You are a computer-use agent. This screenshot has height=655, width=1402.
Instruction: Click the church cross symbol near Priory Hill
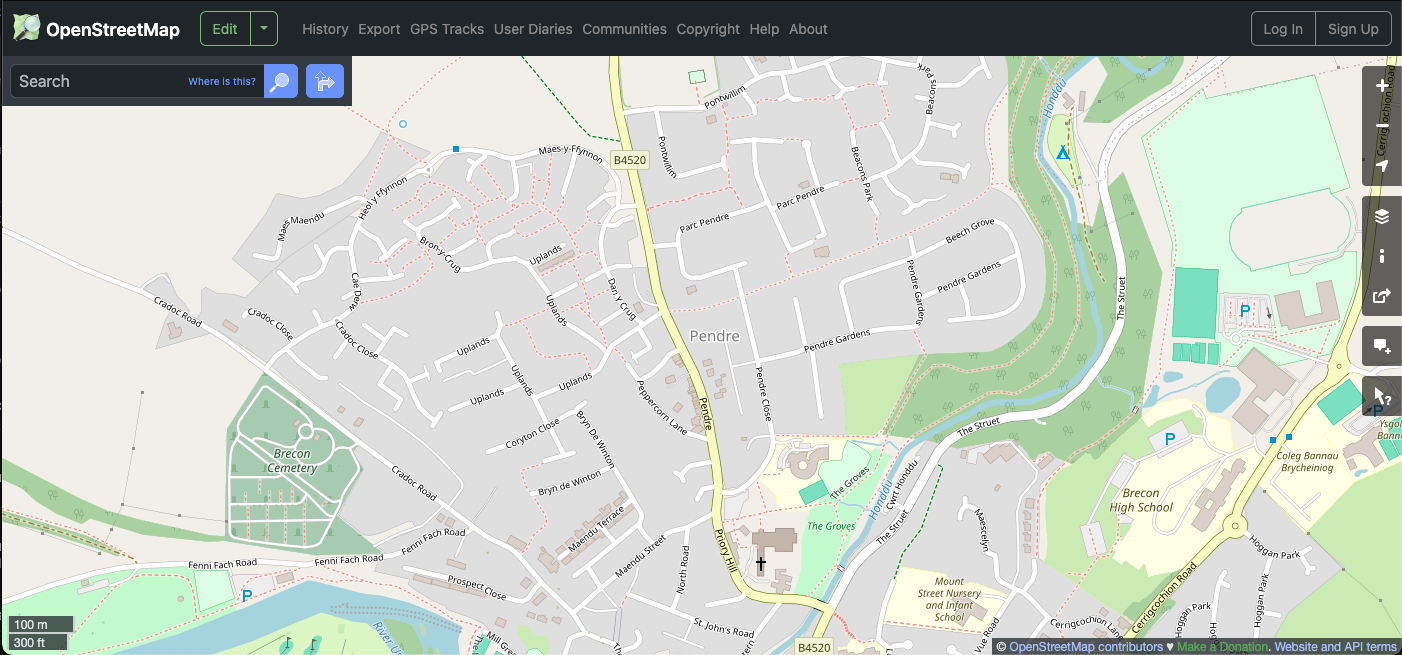point(761,564)
